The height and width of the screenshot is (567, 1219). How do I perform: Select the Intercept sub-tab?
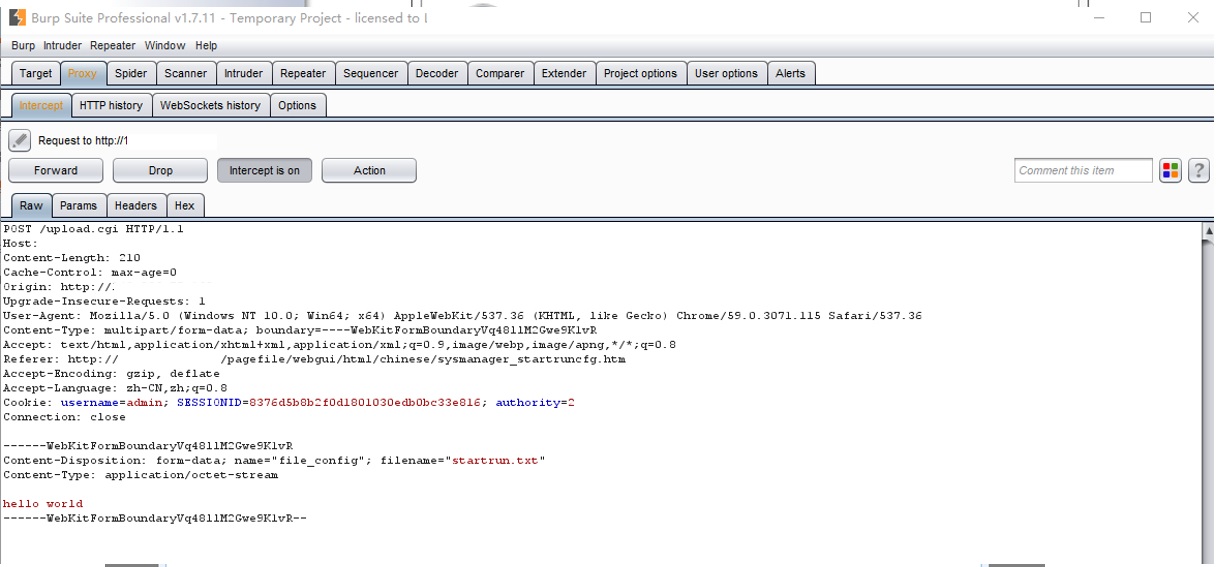click(x=41, y=106)
